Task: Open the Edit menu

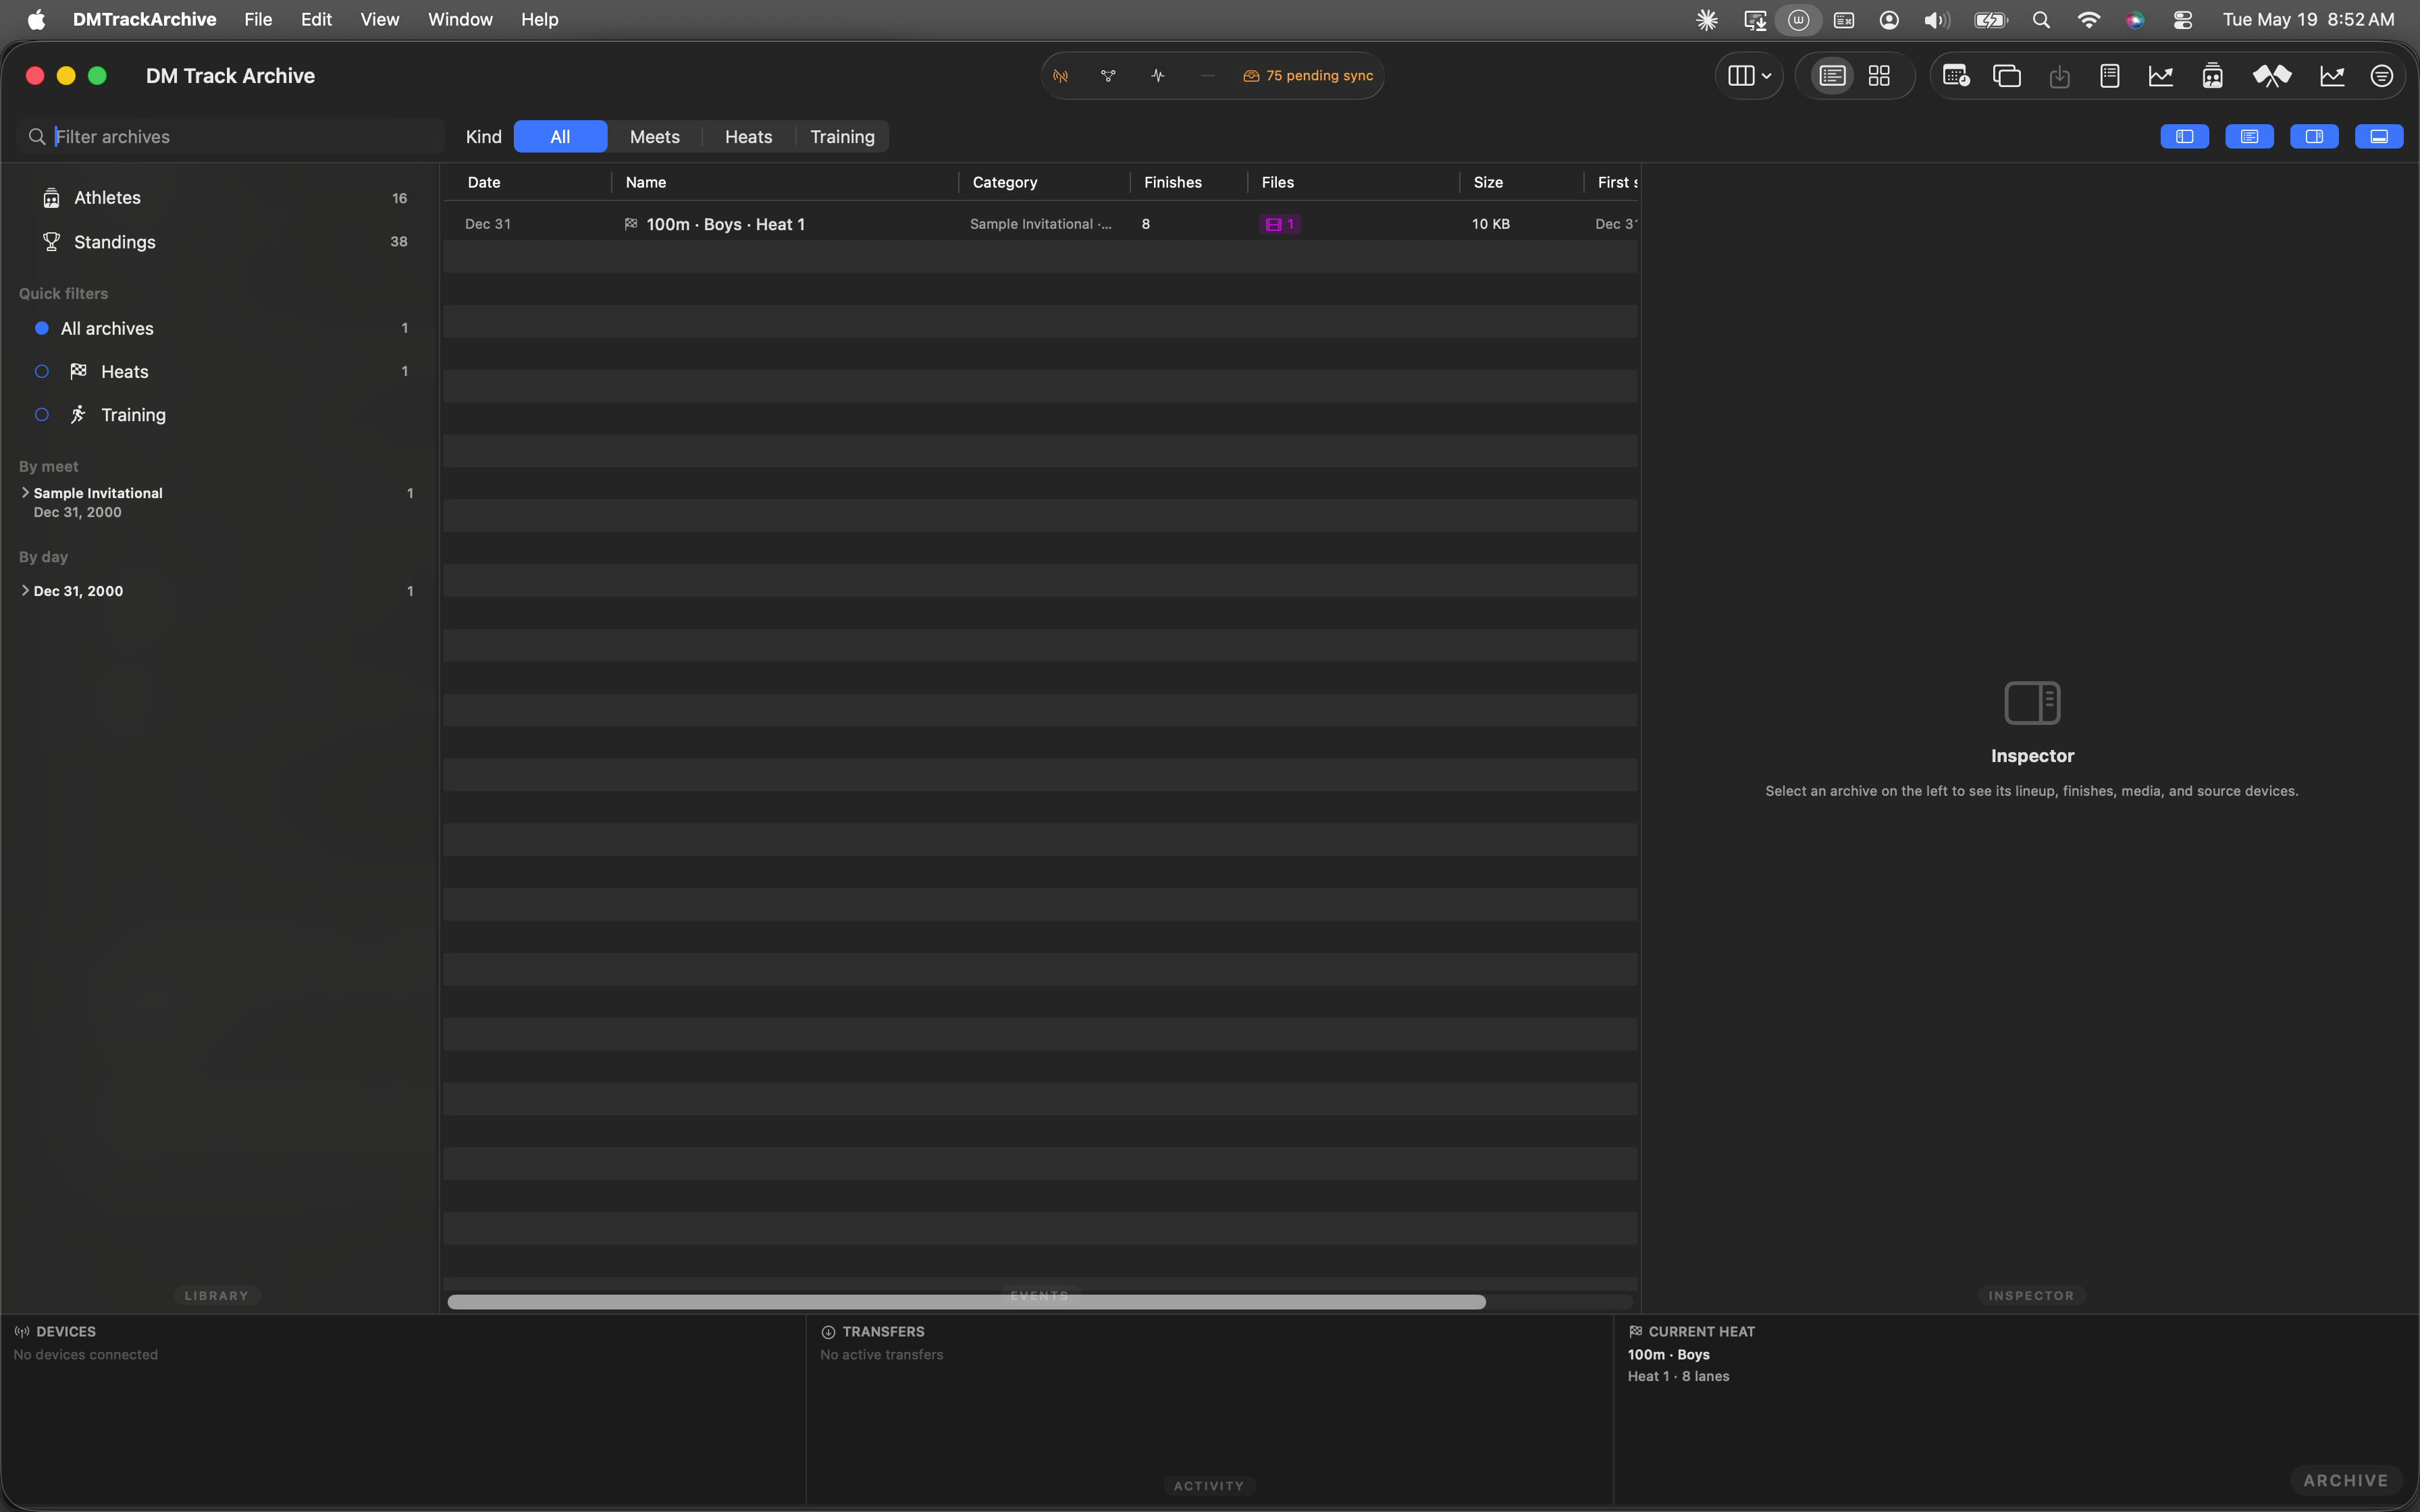Action: [316, 19]
